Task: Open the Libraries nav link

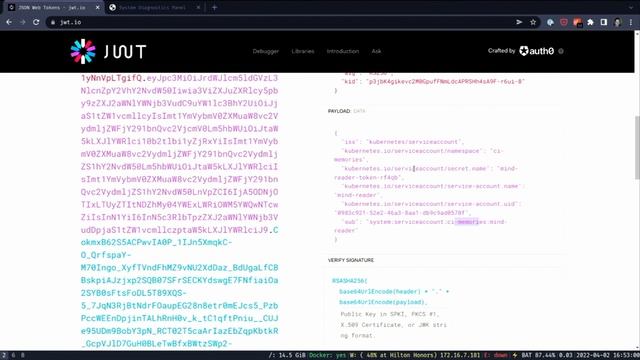Action: [x=303, y=51]
